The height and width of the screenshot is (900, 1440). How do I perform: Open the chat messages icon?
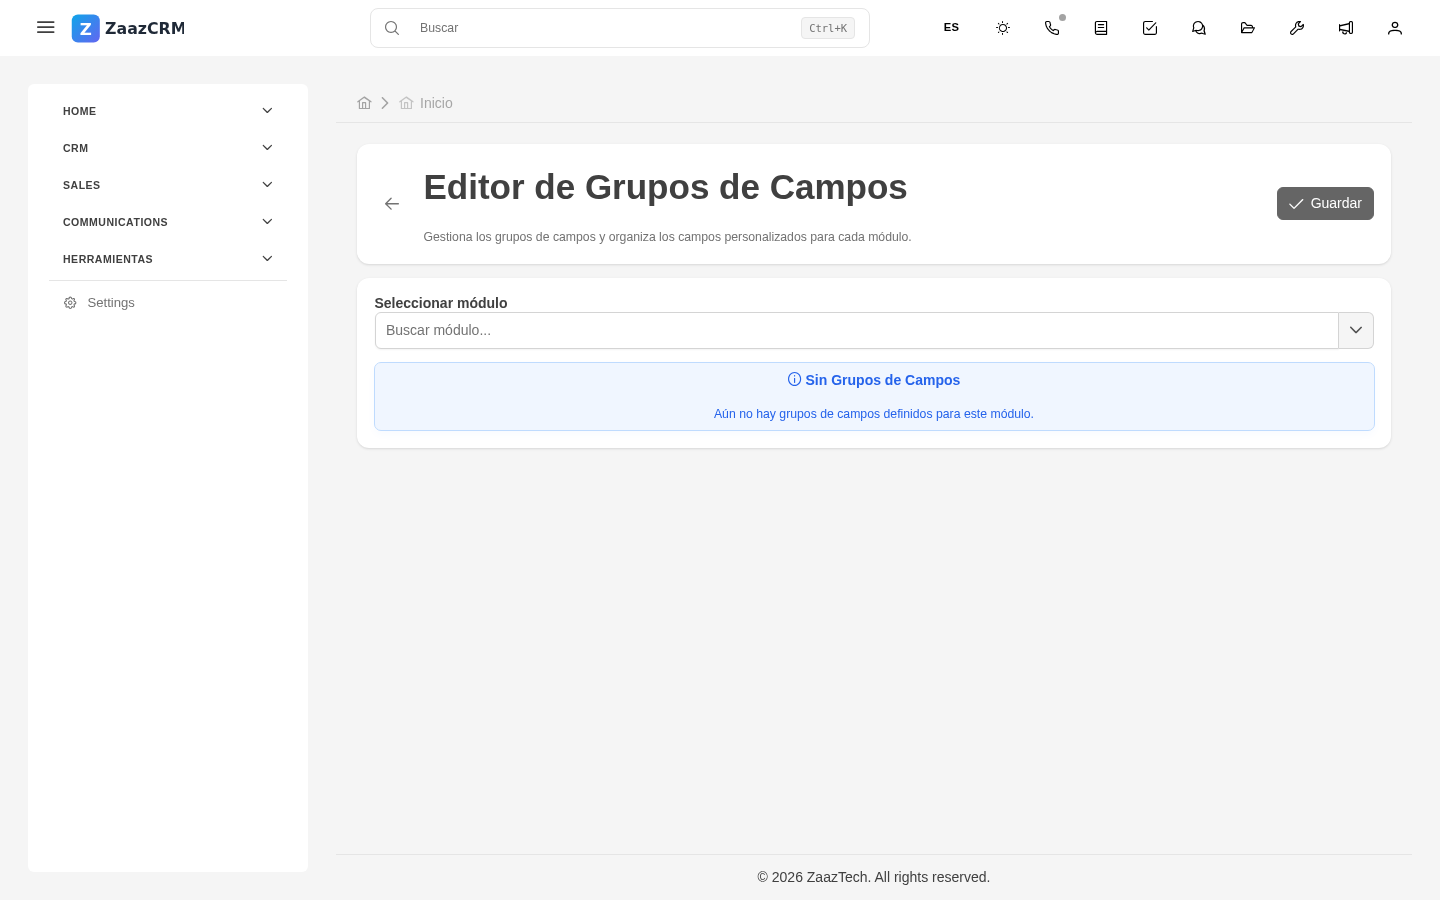tap(1199, 28)
